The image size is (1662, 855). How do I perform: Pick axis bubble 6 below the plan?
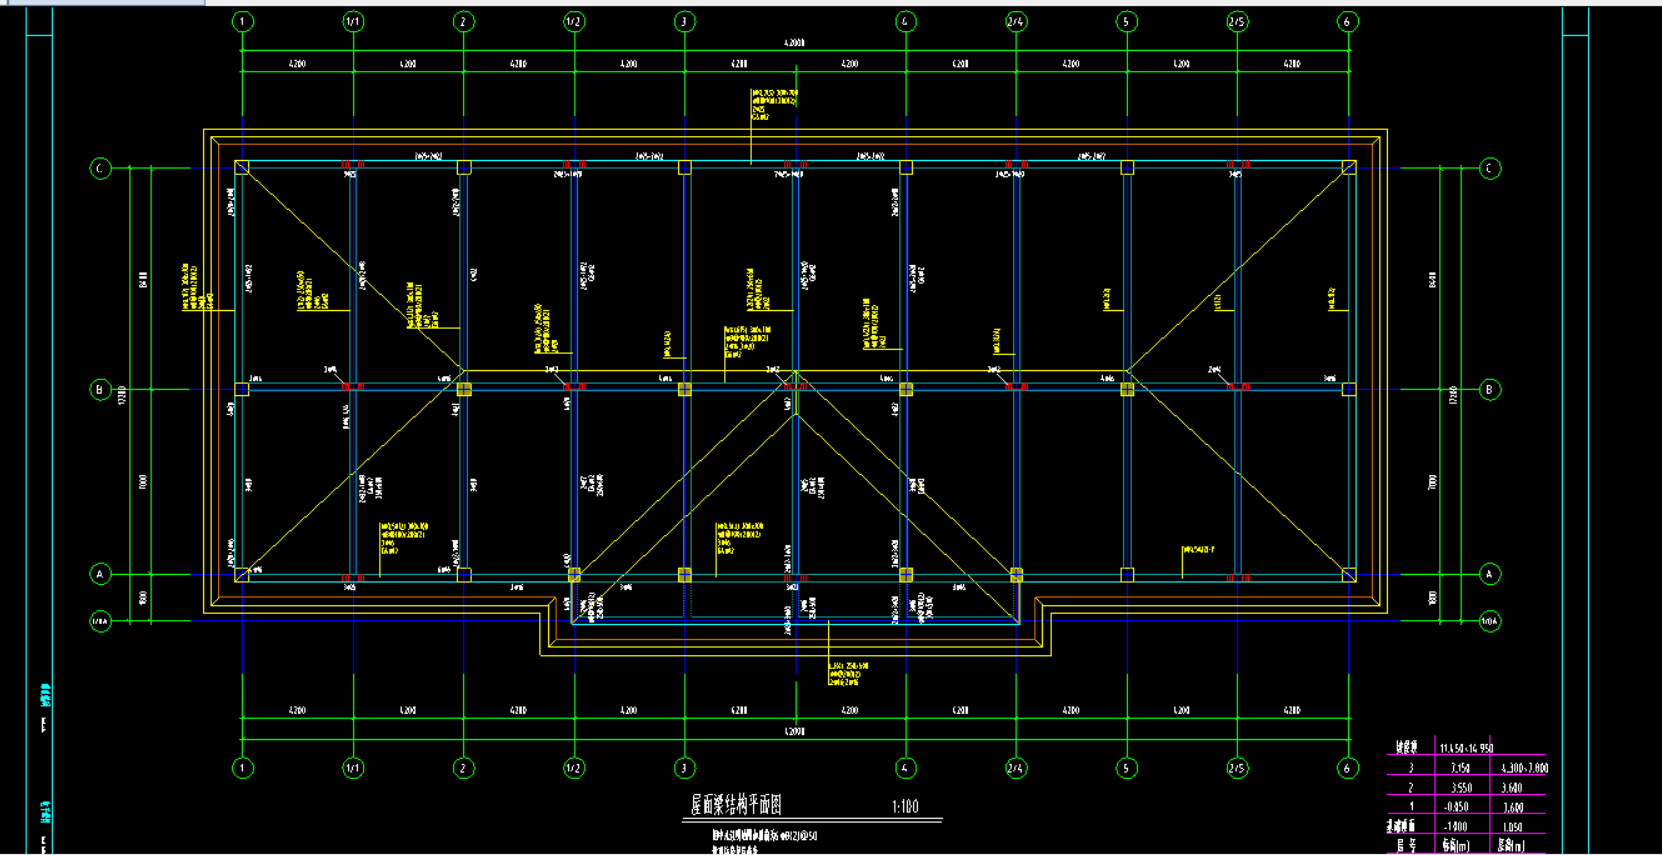[1347, 768]
